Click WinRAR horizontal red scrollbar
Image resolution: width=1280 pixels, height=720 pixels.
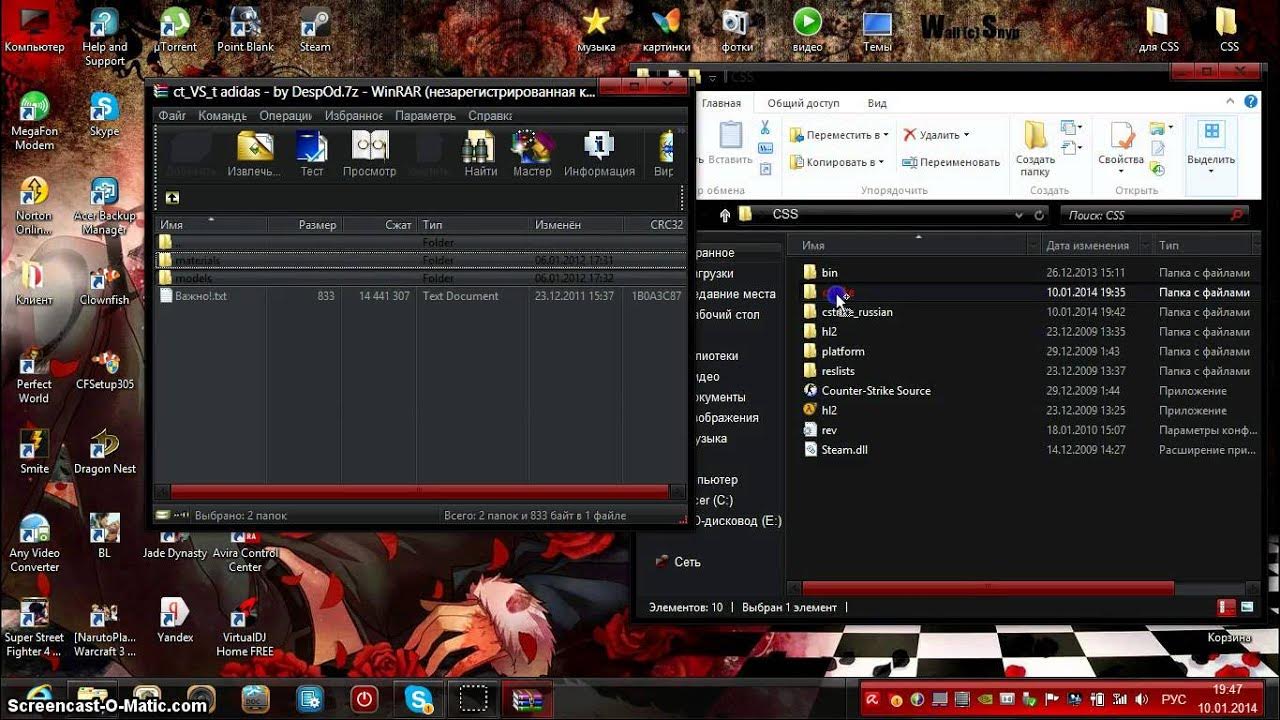(x=419, y=491)
